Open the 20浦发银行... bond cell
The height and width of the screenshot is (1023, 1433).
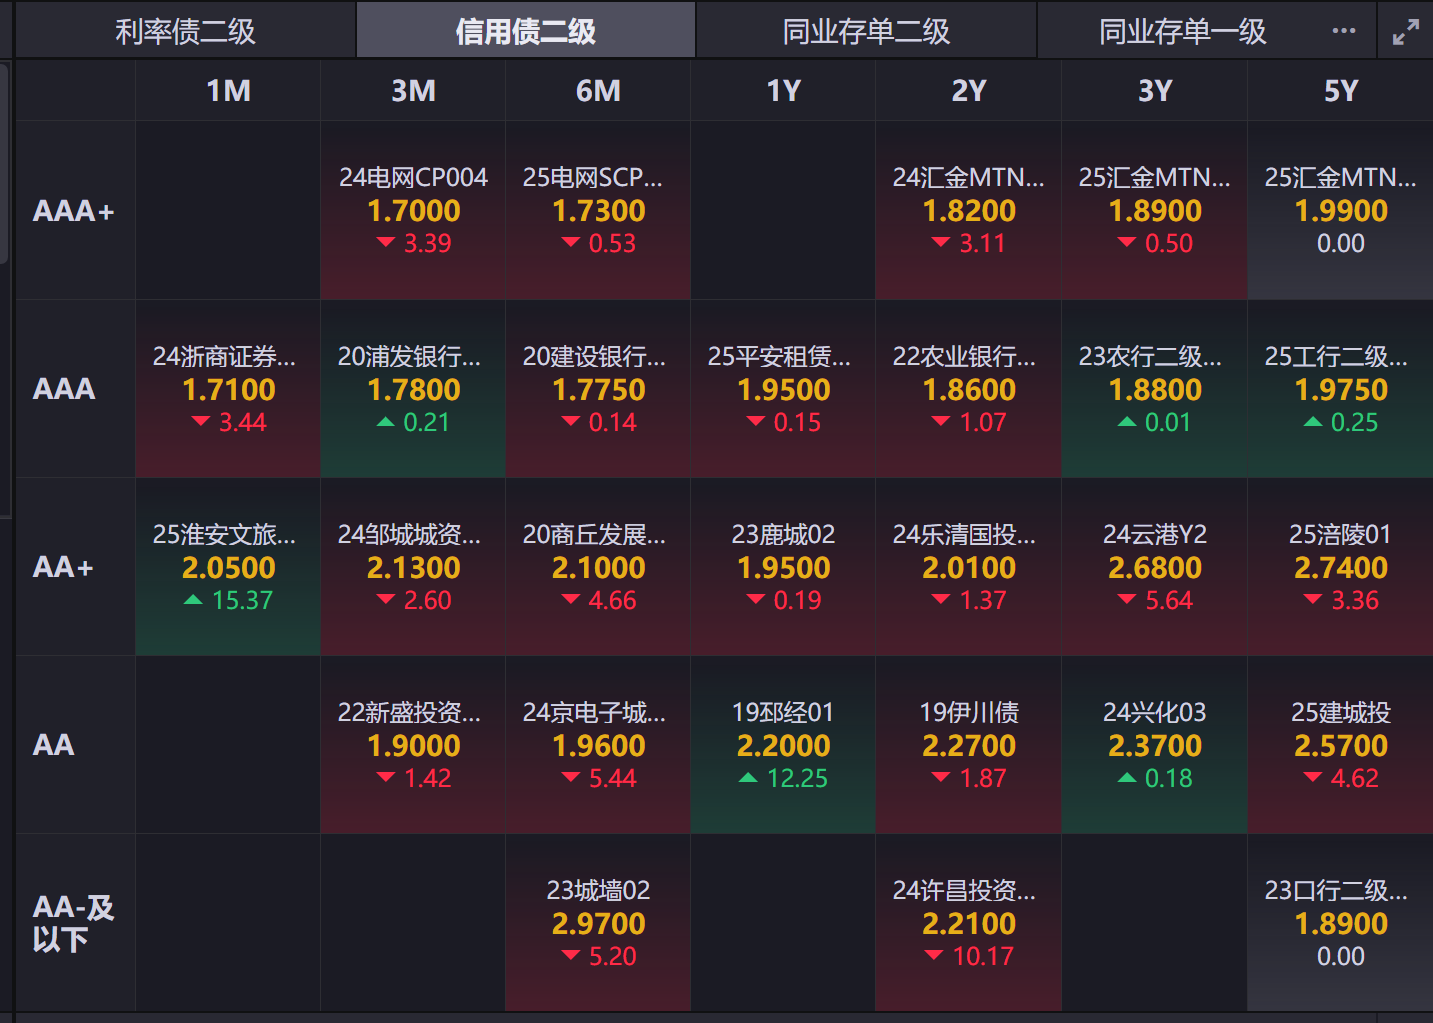coord(413,389)
